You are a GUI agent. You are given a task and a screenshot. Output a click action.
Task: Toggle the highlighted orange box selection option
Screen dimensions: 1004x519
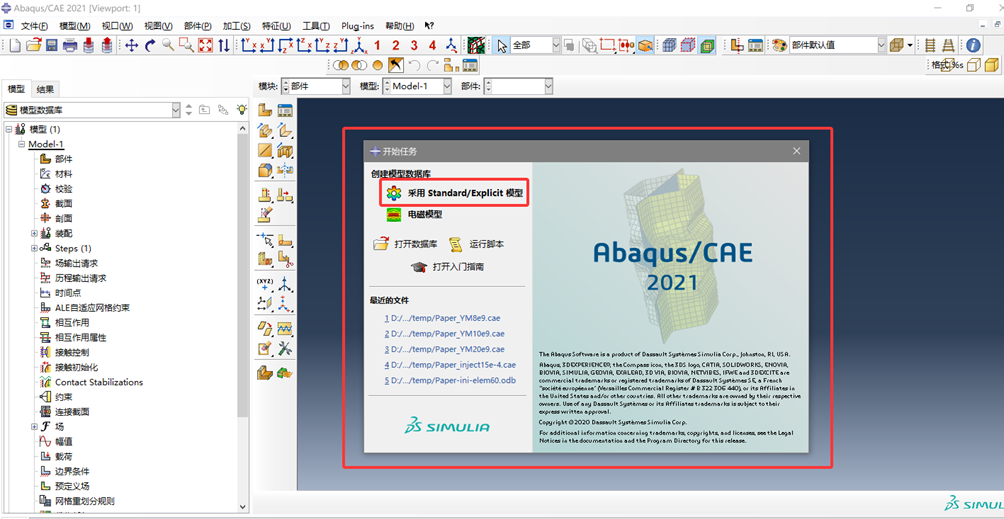tap(645, 45)
